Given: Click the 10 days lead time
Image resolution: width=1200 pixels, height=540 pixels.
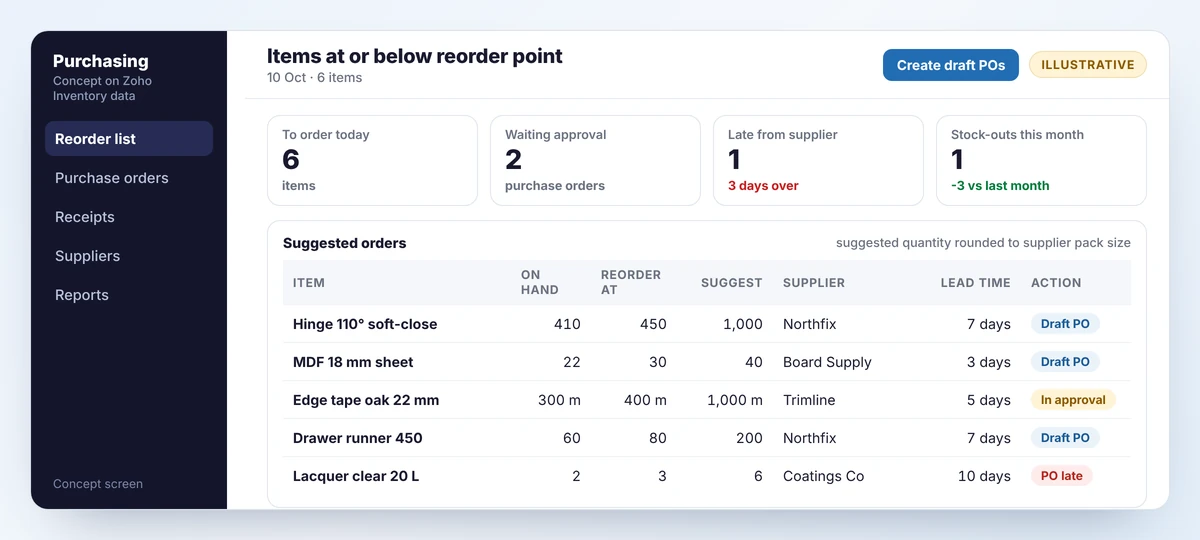Looking at the screenshot, I should [x=984, y=476].
